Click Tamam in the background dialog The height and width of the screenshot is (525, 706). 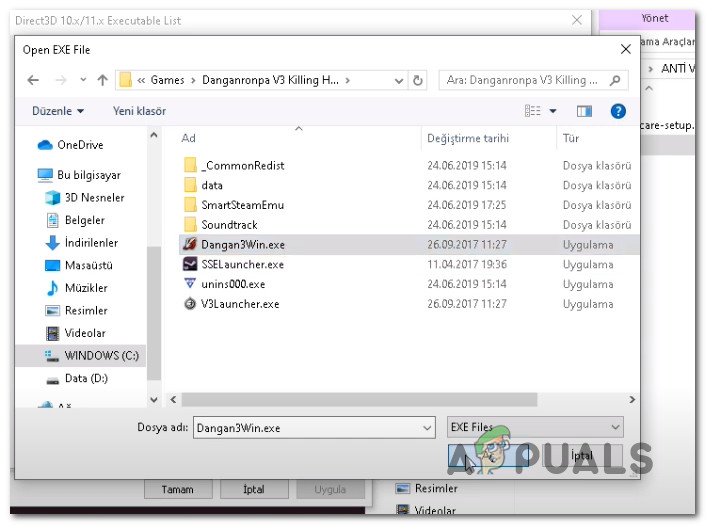(178, 489)
